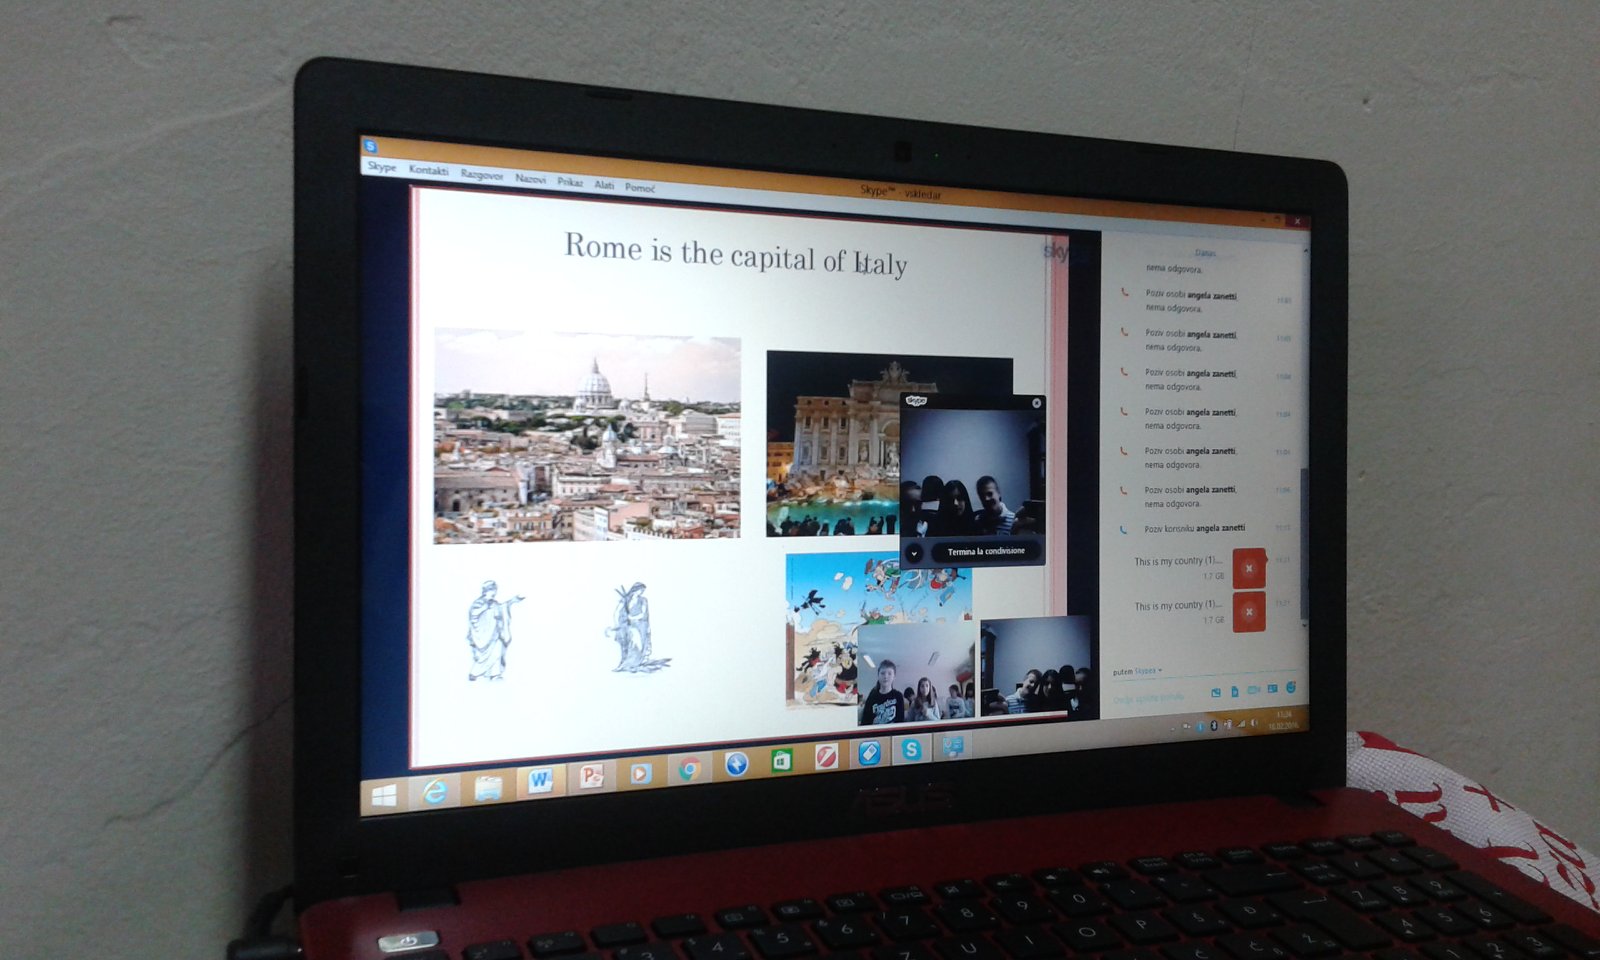Open the emoticon picker in chat toolbar
Viewport: 1600px width, 960px height.
click(1291, 687)
